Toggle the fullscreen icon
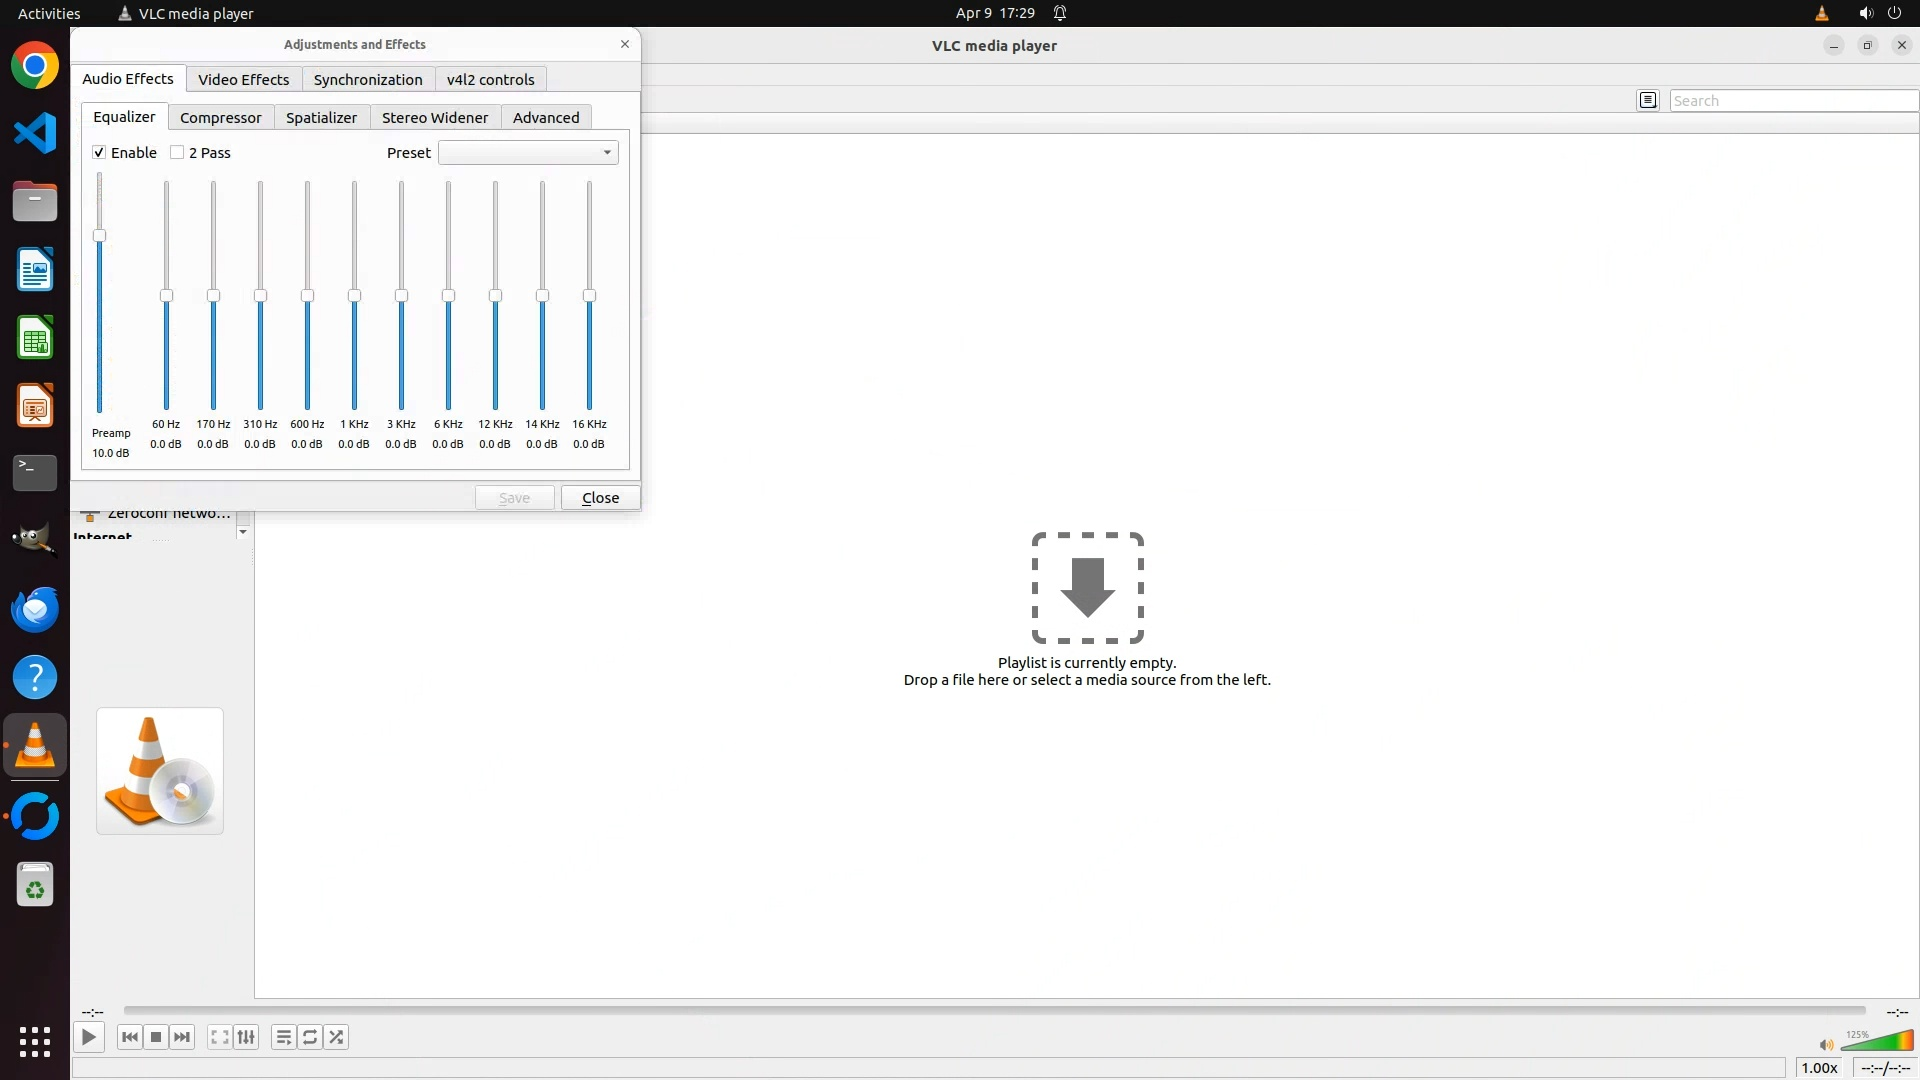 click(x=219, y=1037)
